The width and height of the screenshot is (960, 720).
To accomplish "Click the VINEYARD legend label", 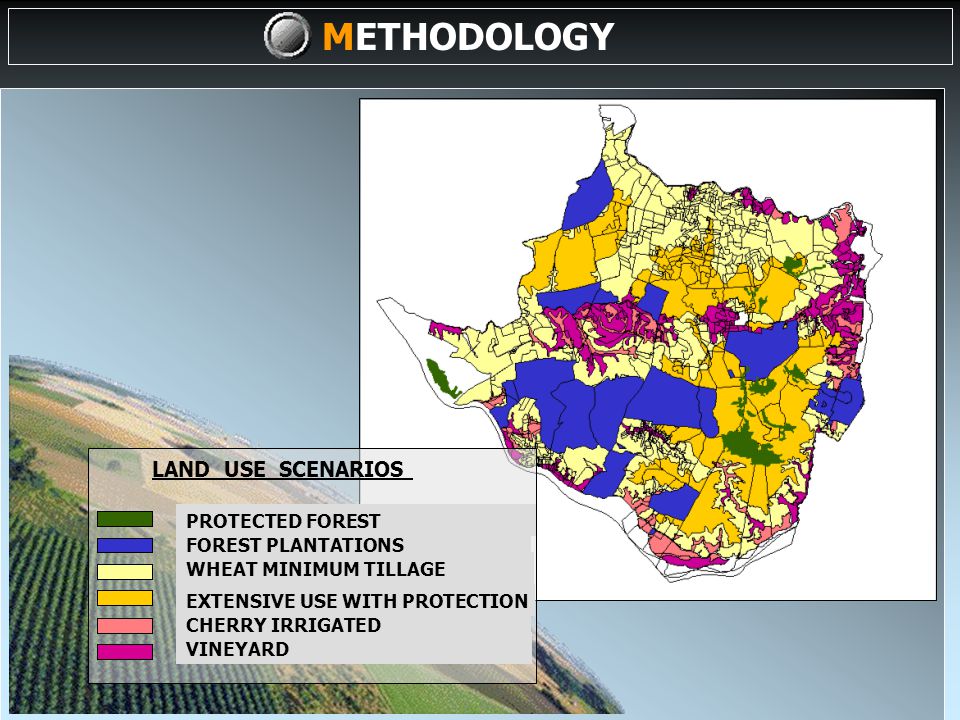I will [x=238, y=649].
